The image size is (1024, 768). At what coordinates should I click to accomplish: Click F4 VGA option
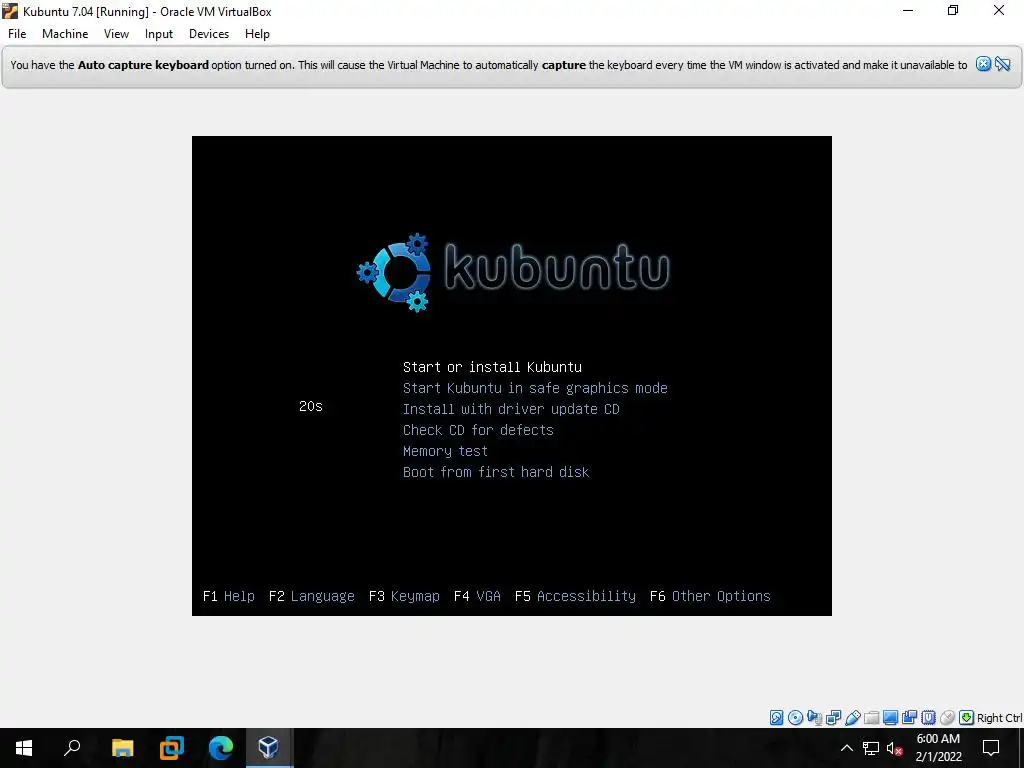pos(477,596)
